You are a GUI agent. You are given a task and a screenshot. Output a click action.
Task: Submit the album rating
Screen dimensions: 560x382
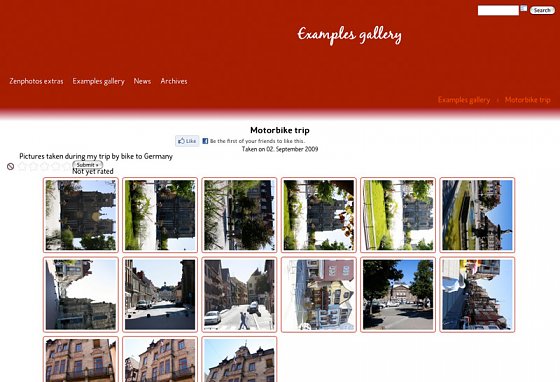click(x=88, y=165)
